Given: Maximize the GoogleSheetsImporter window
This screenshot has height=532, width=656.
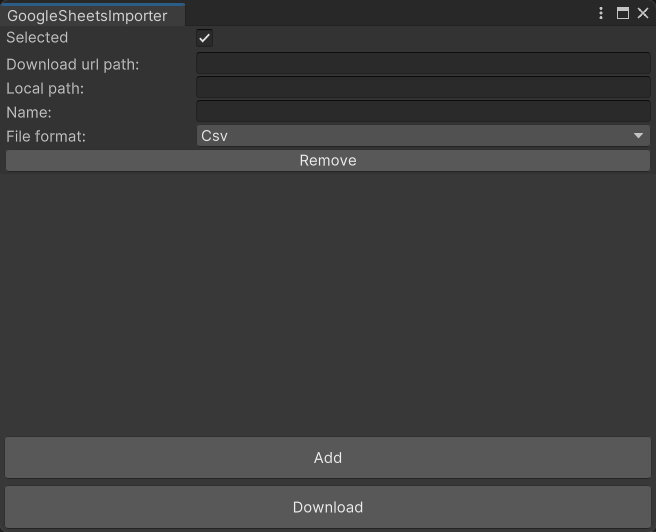Looking at the screenshot, I should 623,13.
